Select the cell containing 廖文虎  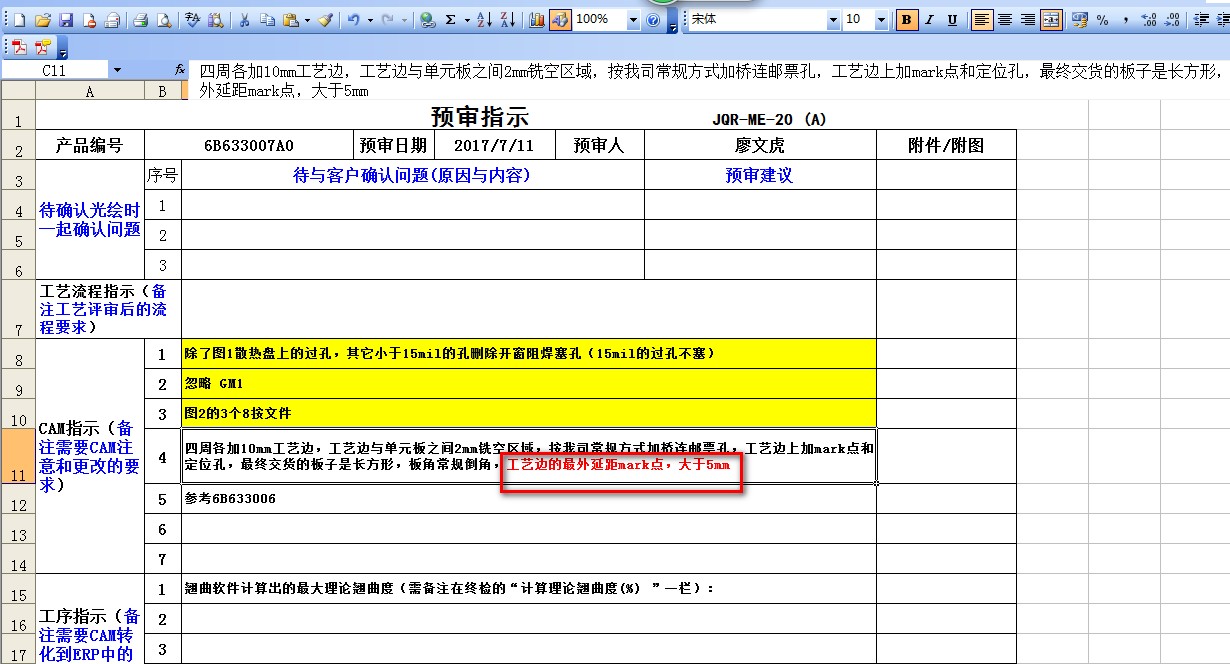(760, 145)
